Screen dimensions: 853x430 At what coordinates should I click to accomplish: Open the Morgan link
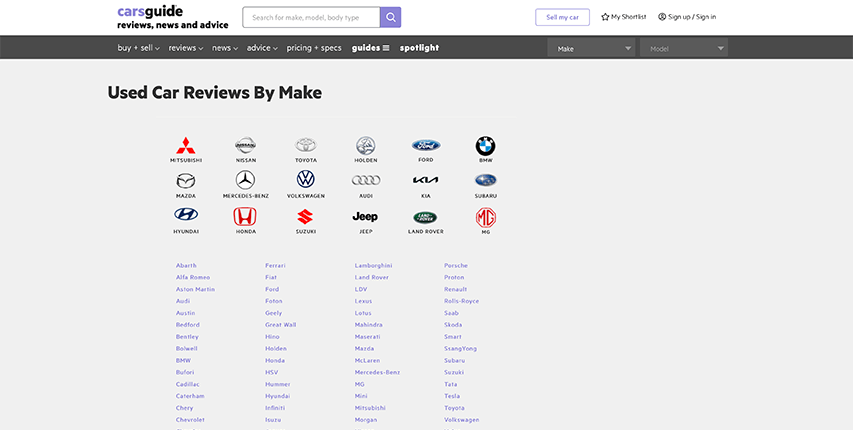point(366,420)
